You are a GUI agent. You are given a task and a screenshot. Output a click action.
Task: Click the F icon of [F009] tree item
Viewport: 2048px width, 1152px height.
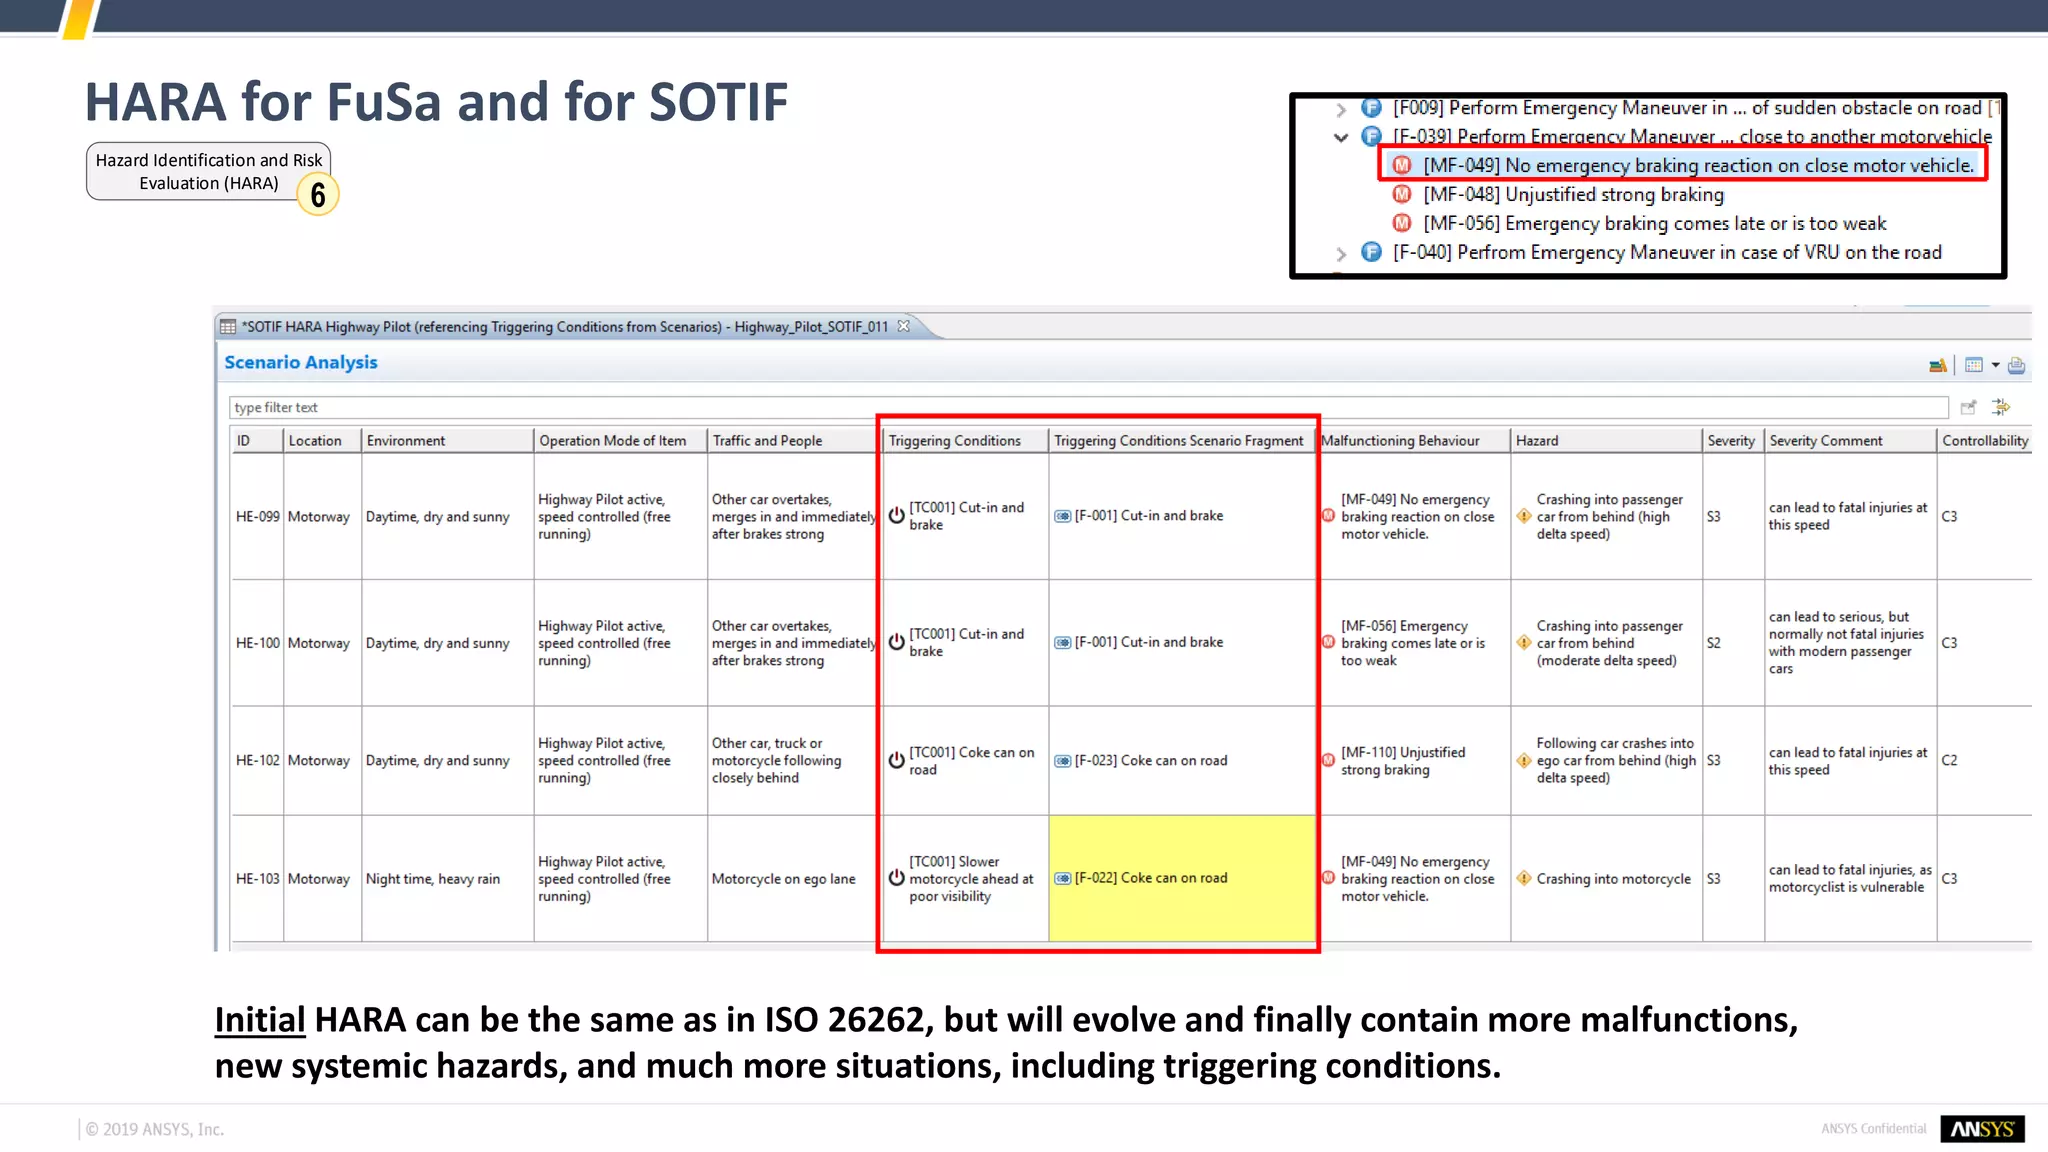(1371, 107)
